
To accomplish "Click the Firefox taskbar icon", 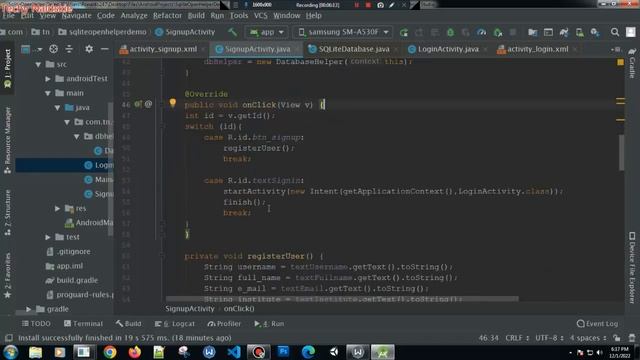I will [x=134, y=352].
